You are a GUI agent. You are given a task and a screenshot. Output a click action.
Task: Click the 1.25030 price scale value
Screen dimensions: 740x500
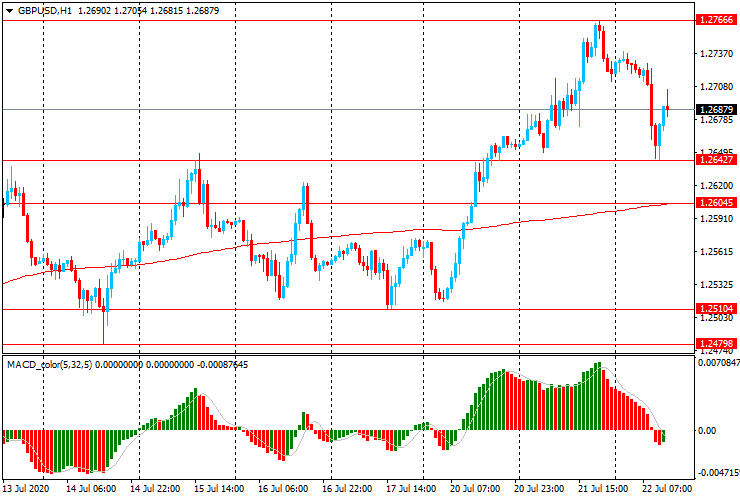click(x=717, y=318)
